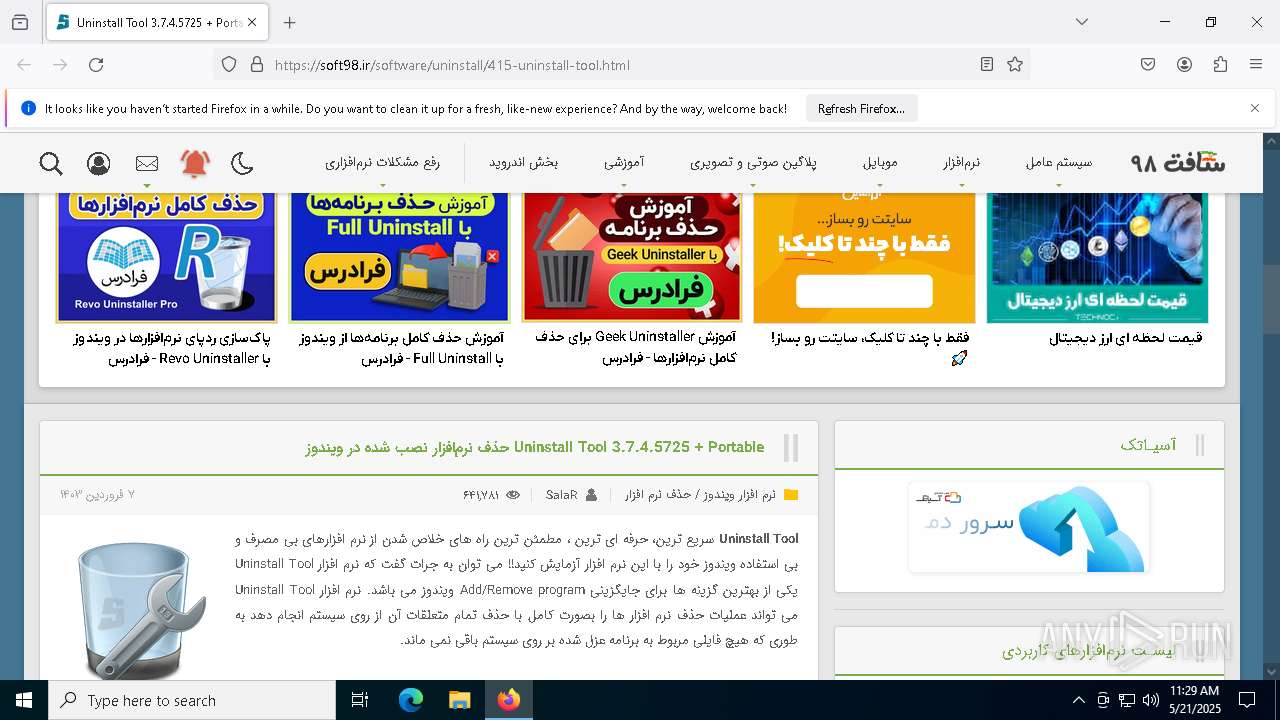
Task: Focus the soft98.ir URL address field
Action: coord(620,65)
